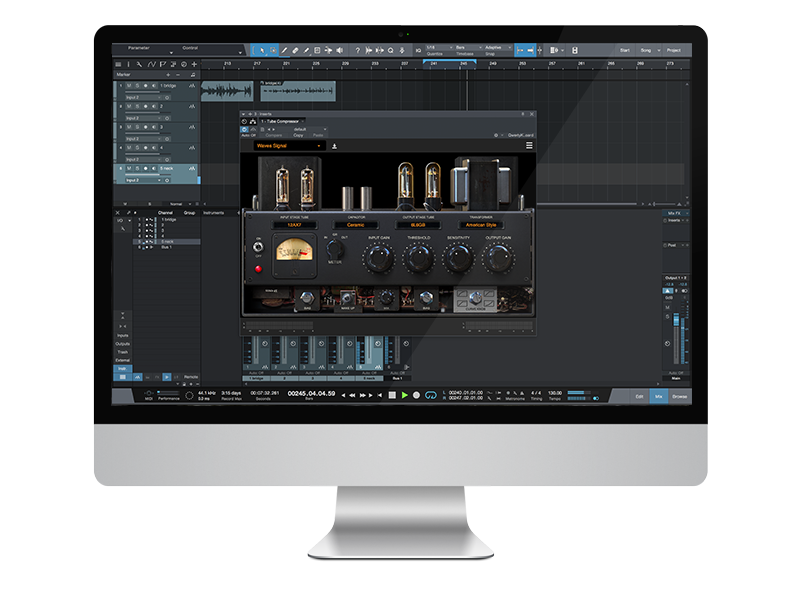
Task: Show Outputs in the mixer console
Action: pyautogui.click(x=122, y=344)
